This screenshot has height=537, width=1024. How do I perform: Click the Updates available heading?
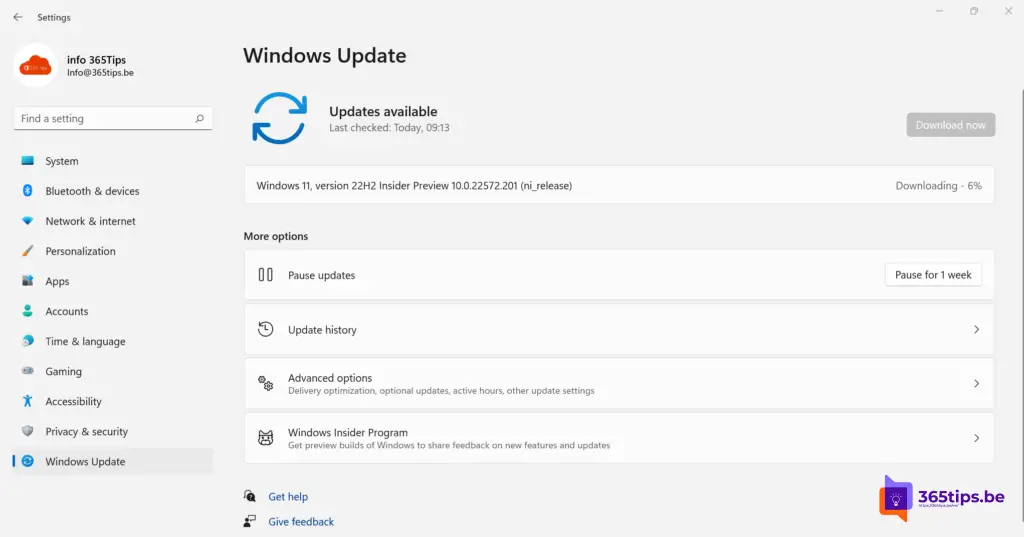click(383, 111)
